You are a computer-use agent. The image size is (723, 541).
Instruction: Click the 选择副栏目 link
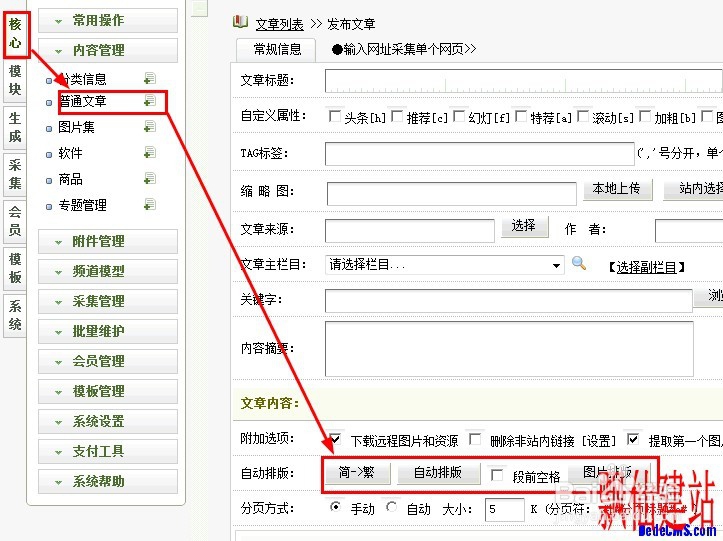[646, 267]
